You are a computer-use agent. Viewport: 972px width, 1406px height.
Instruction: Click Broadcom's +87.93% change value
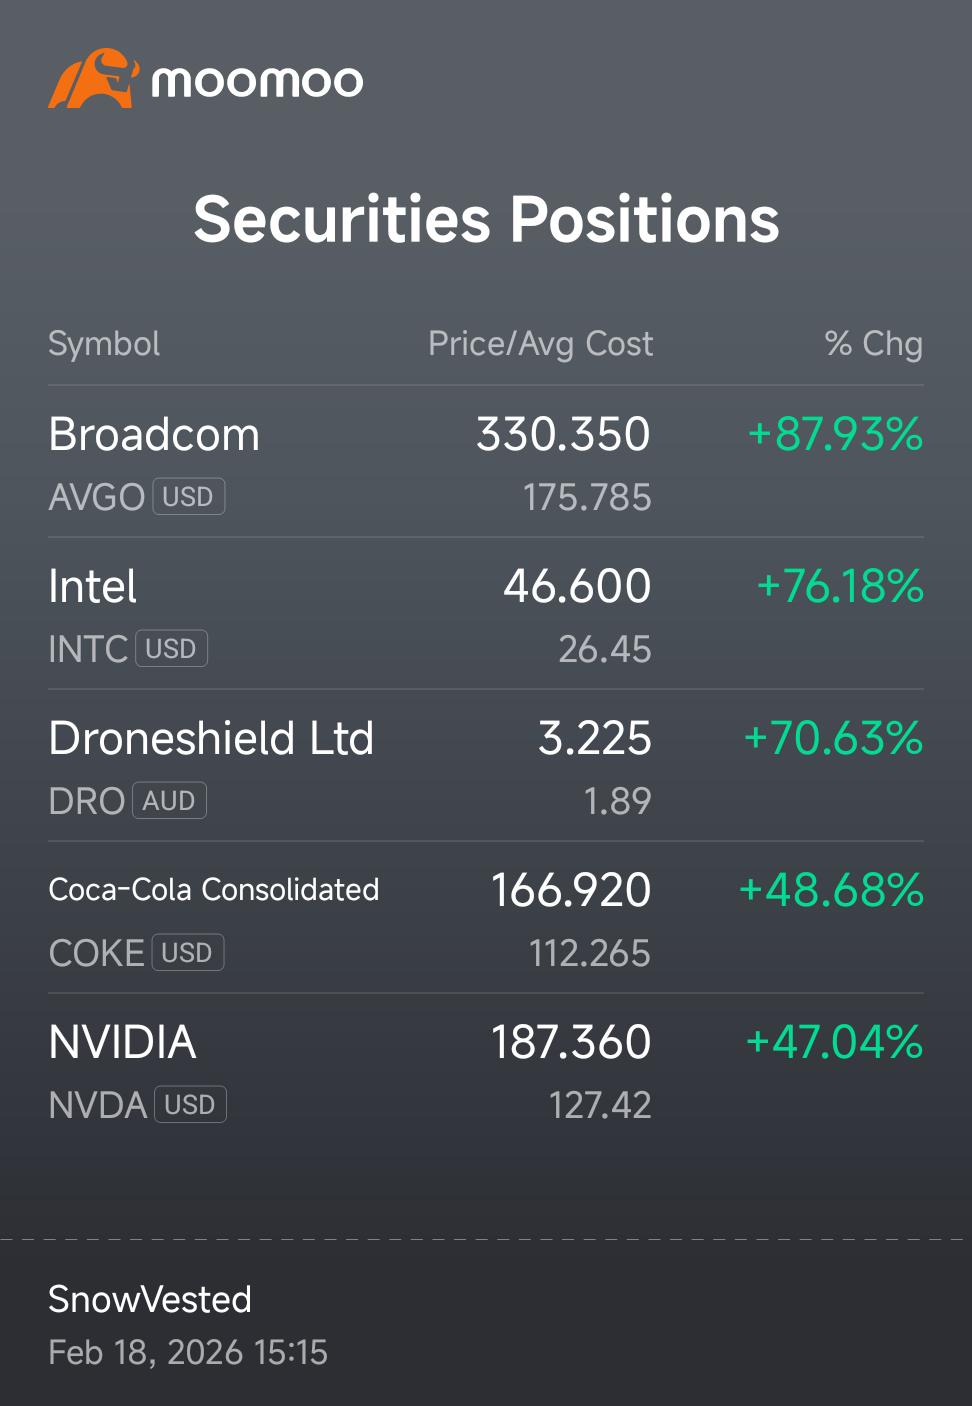(836, 435)
